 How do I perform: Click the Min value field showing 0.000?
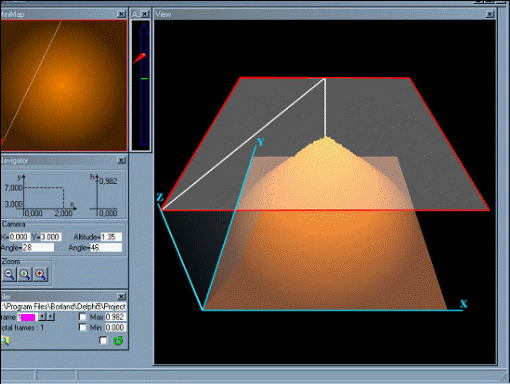coord(115,327)
